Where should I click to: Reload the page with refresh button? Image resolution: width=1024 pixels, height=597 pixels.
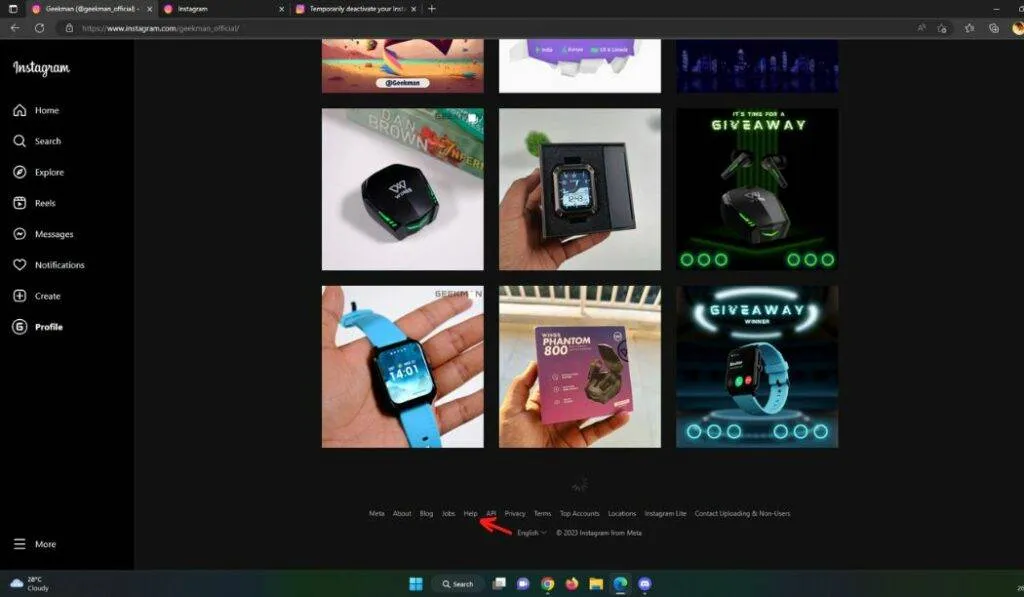[39, 28]
